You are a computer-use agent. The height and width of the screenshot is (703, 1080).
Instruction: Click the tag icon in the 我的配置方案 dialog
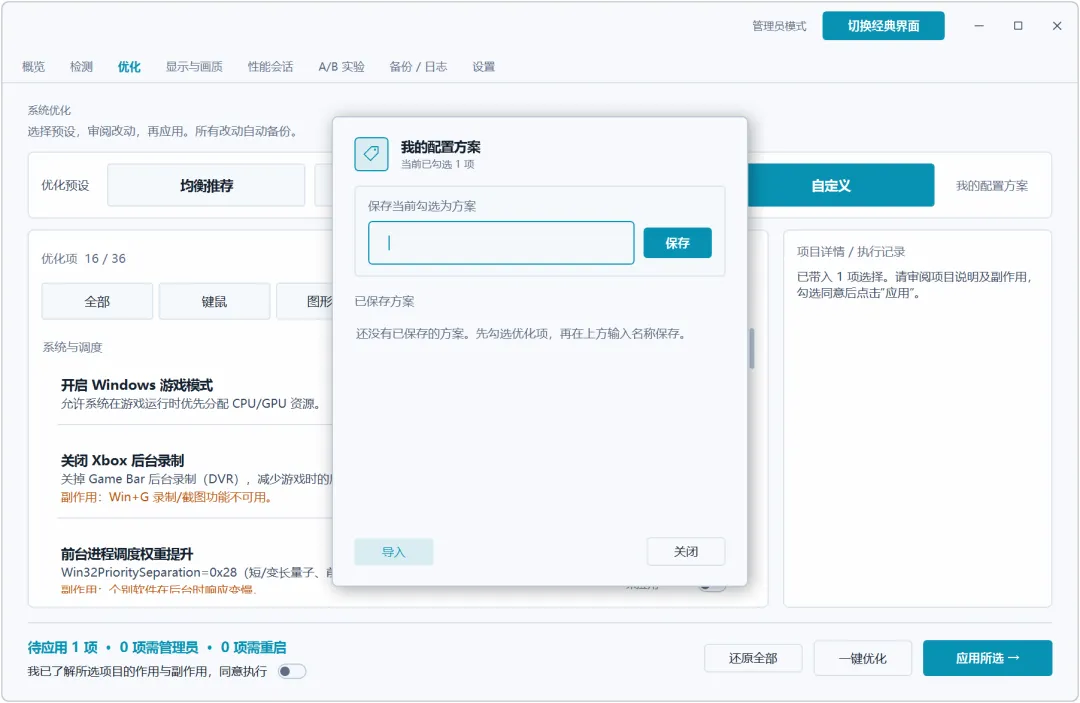[x=371, y=154]
